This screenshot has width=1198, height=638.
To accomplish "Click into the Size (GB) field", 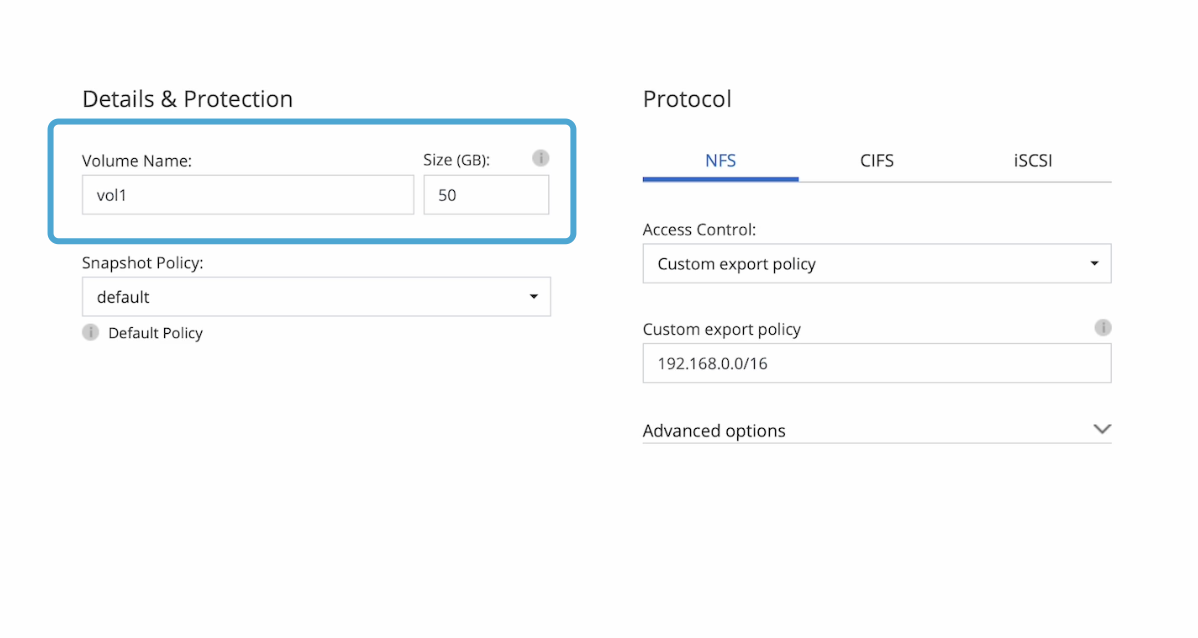I will [486, 195].
